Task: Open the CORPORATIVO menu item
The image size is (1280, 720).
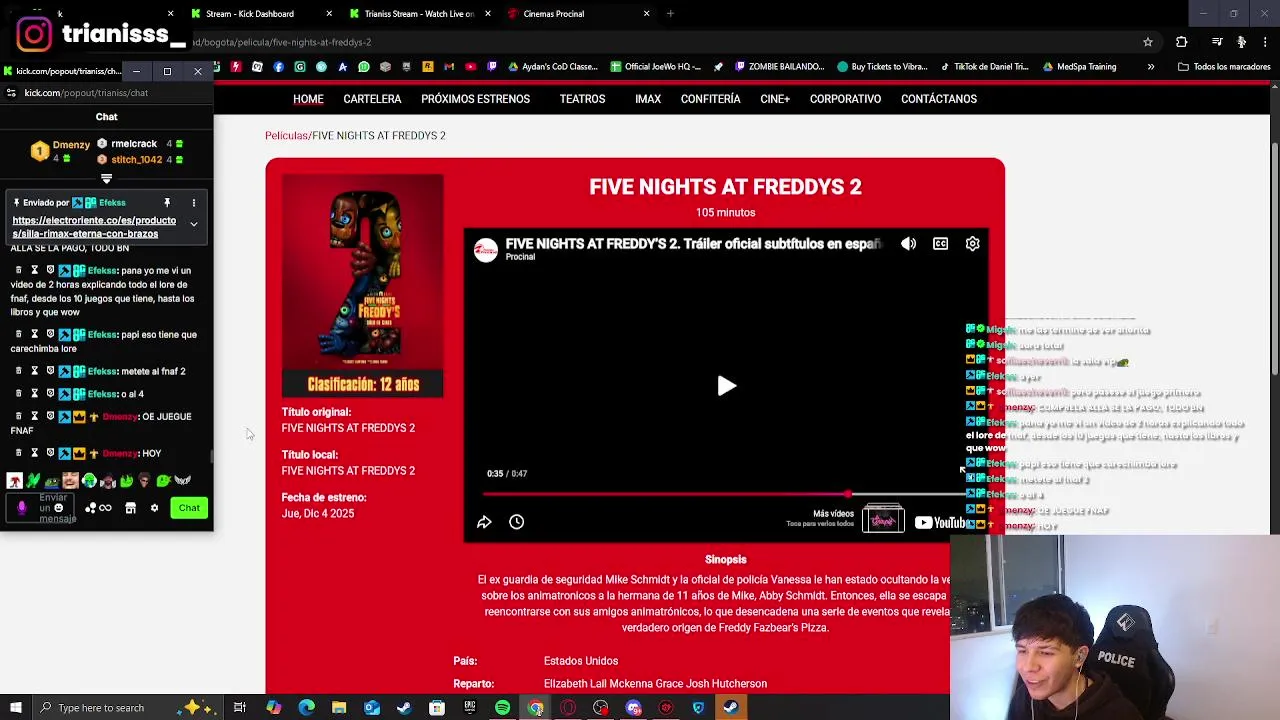Action: (845, 99)
